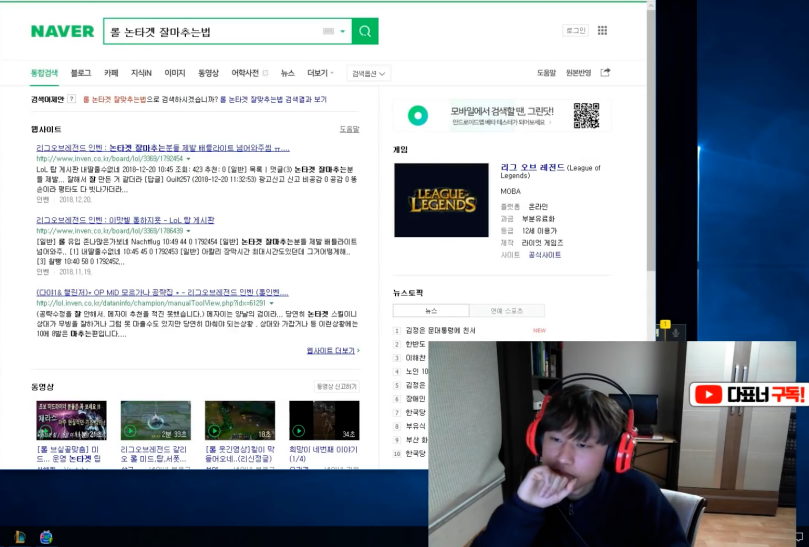Select the 동영상 tab
Viewport: 809px width, 547px height.
(x=208, y=73)
